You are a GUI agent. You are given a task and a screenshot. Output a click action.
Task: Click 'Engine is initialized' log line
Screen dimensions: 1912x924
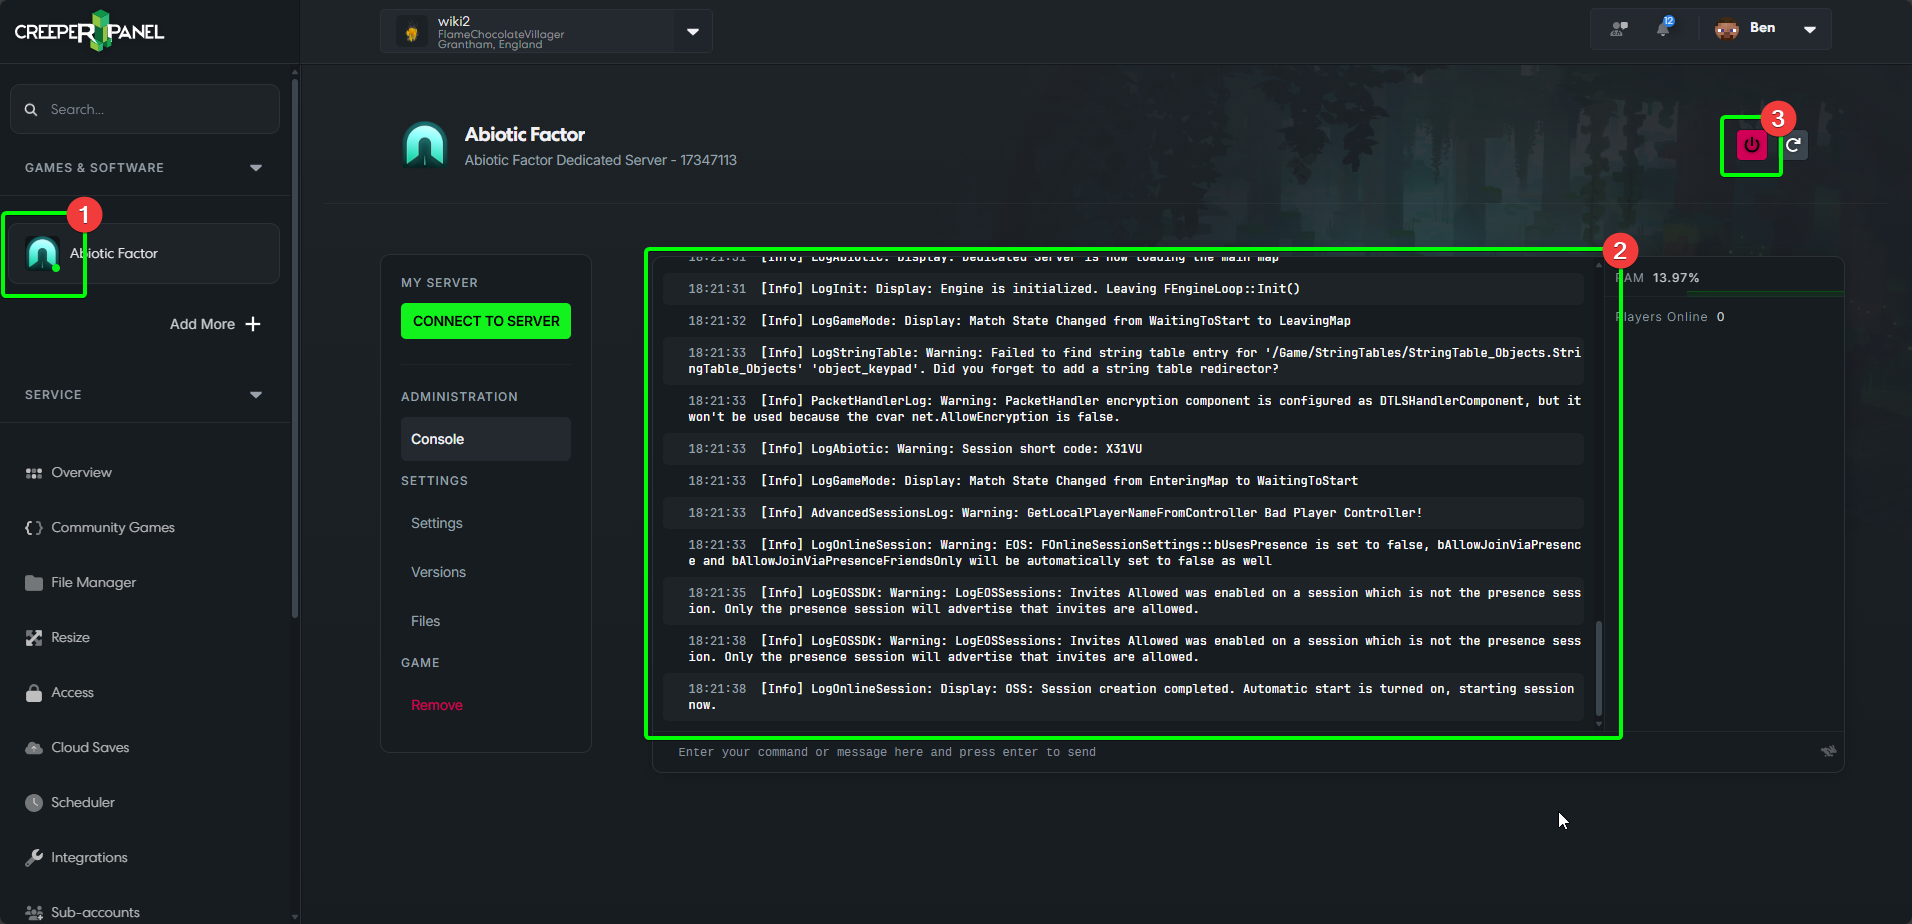(x=1123, y=289)
